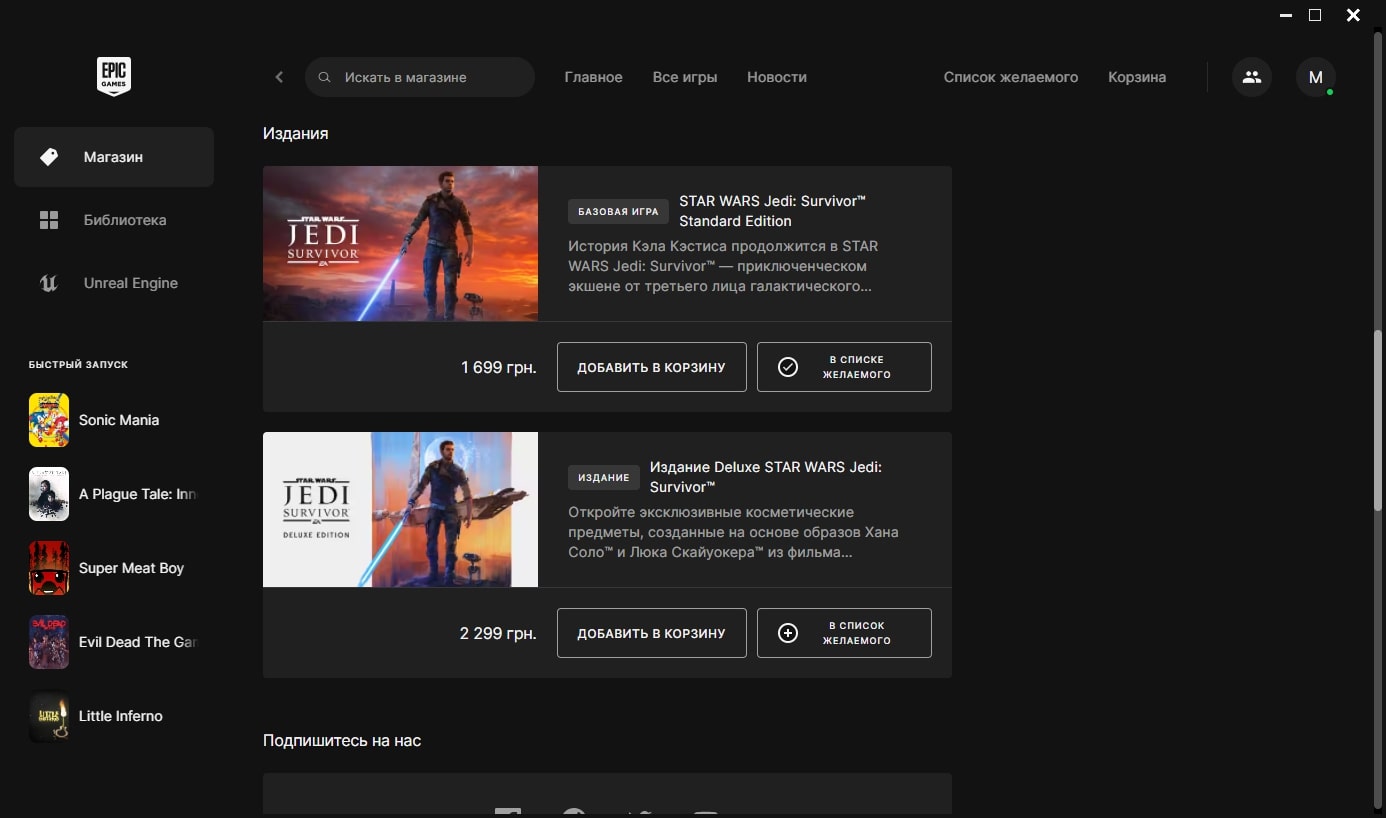Viewport: 1386px width, 818px height.
Task: Click the Super Meat Boy label
Action: tap(131, 568)
